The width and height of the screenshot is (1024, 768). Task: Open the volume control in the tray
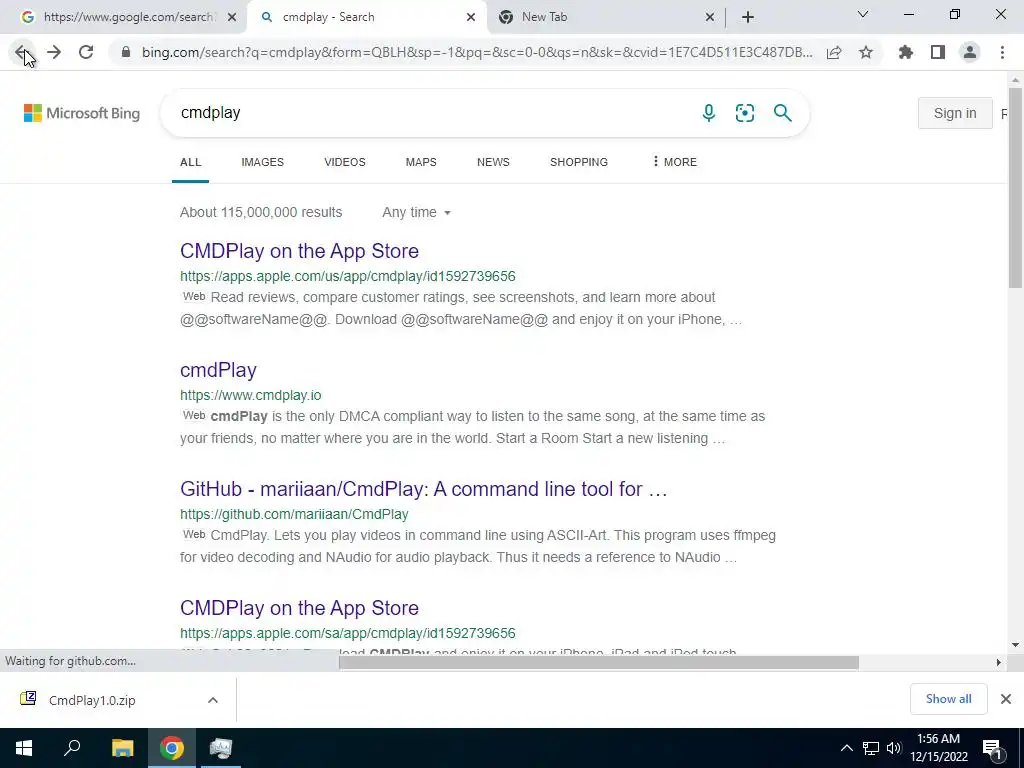tap(894, 748)
